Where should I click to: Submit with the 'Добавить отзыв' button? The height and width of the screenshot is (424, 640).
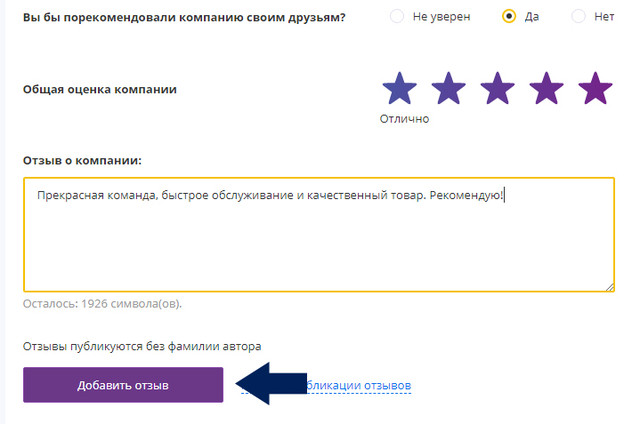[x=123, y=385]
